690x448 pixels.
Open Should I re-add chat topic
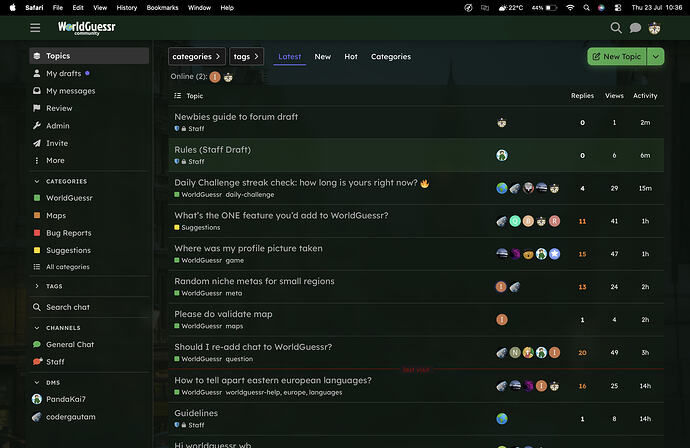coord(253,347)
